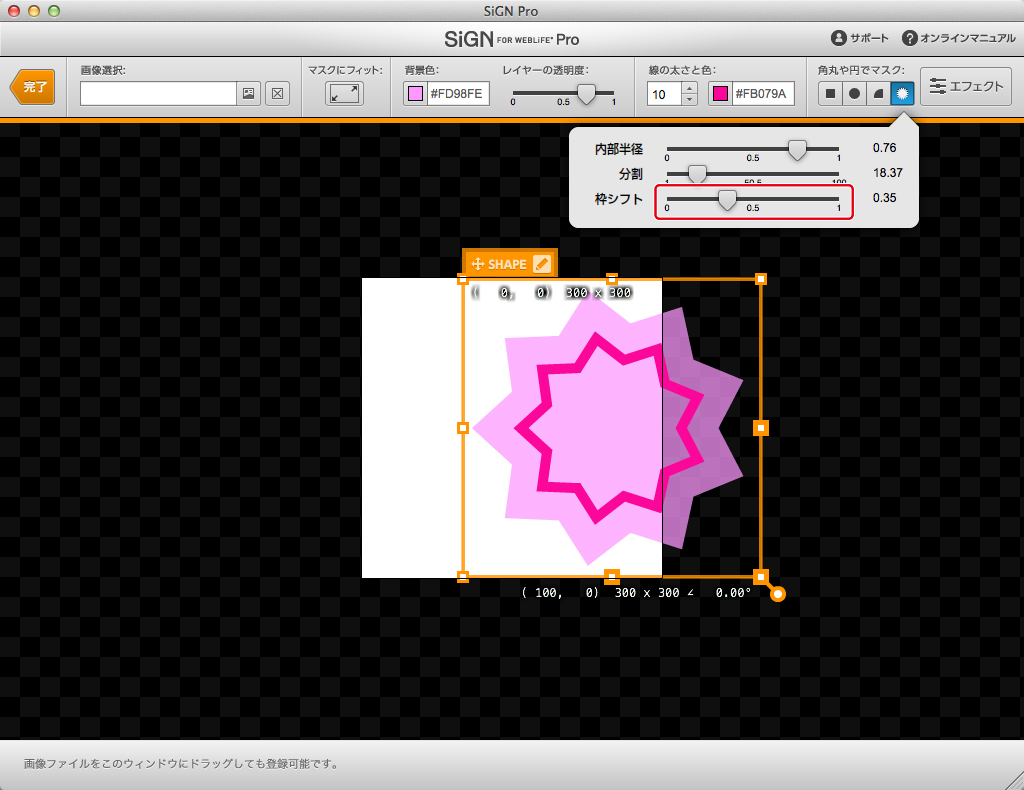Open the エフェクト effects button

[x=966, y=86]
